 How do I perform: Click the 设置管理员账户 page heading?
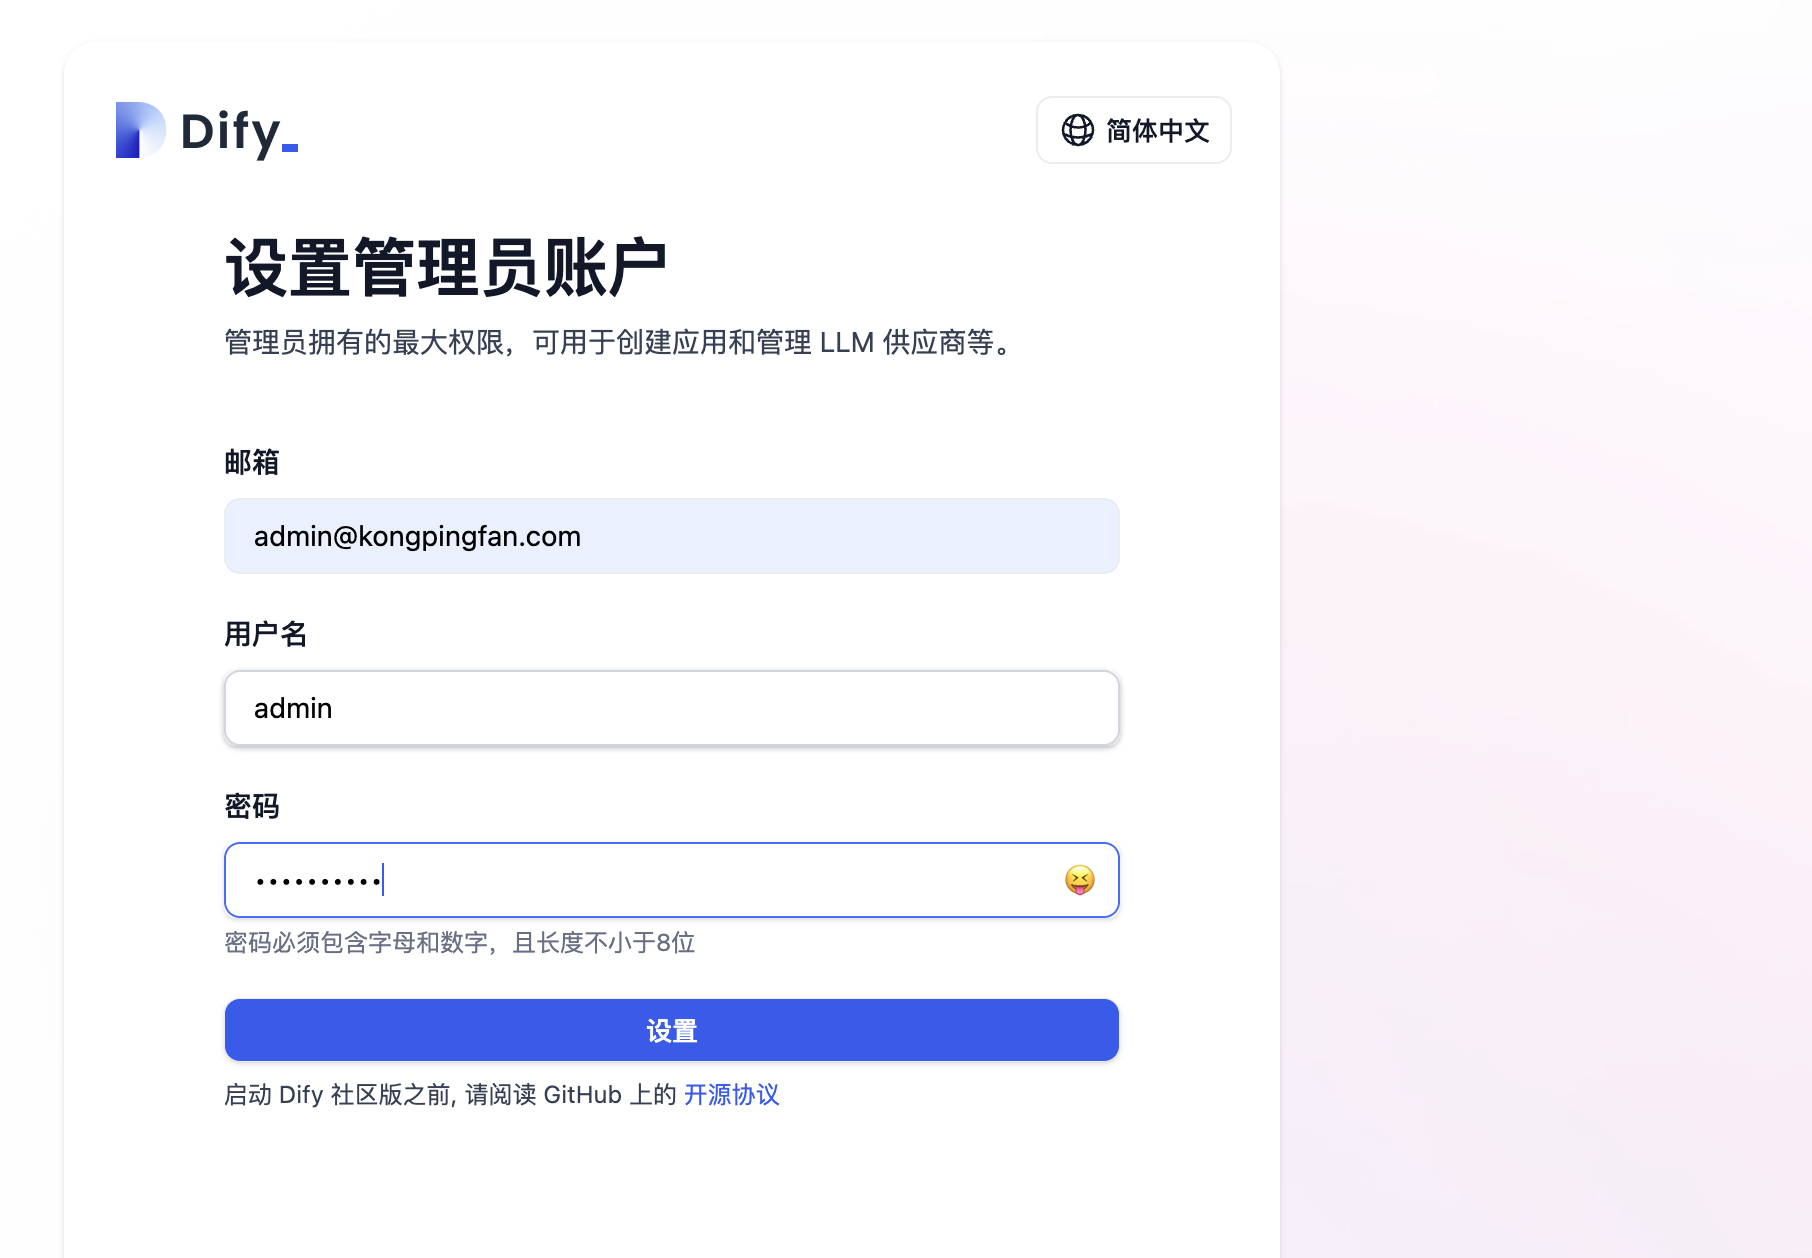(446, 268)
